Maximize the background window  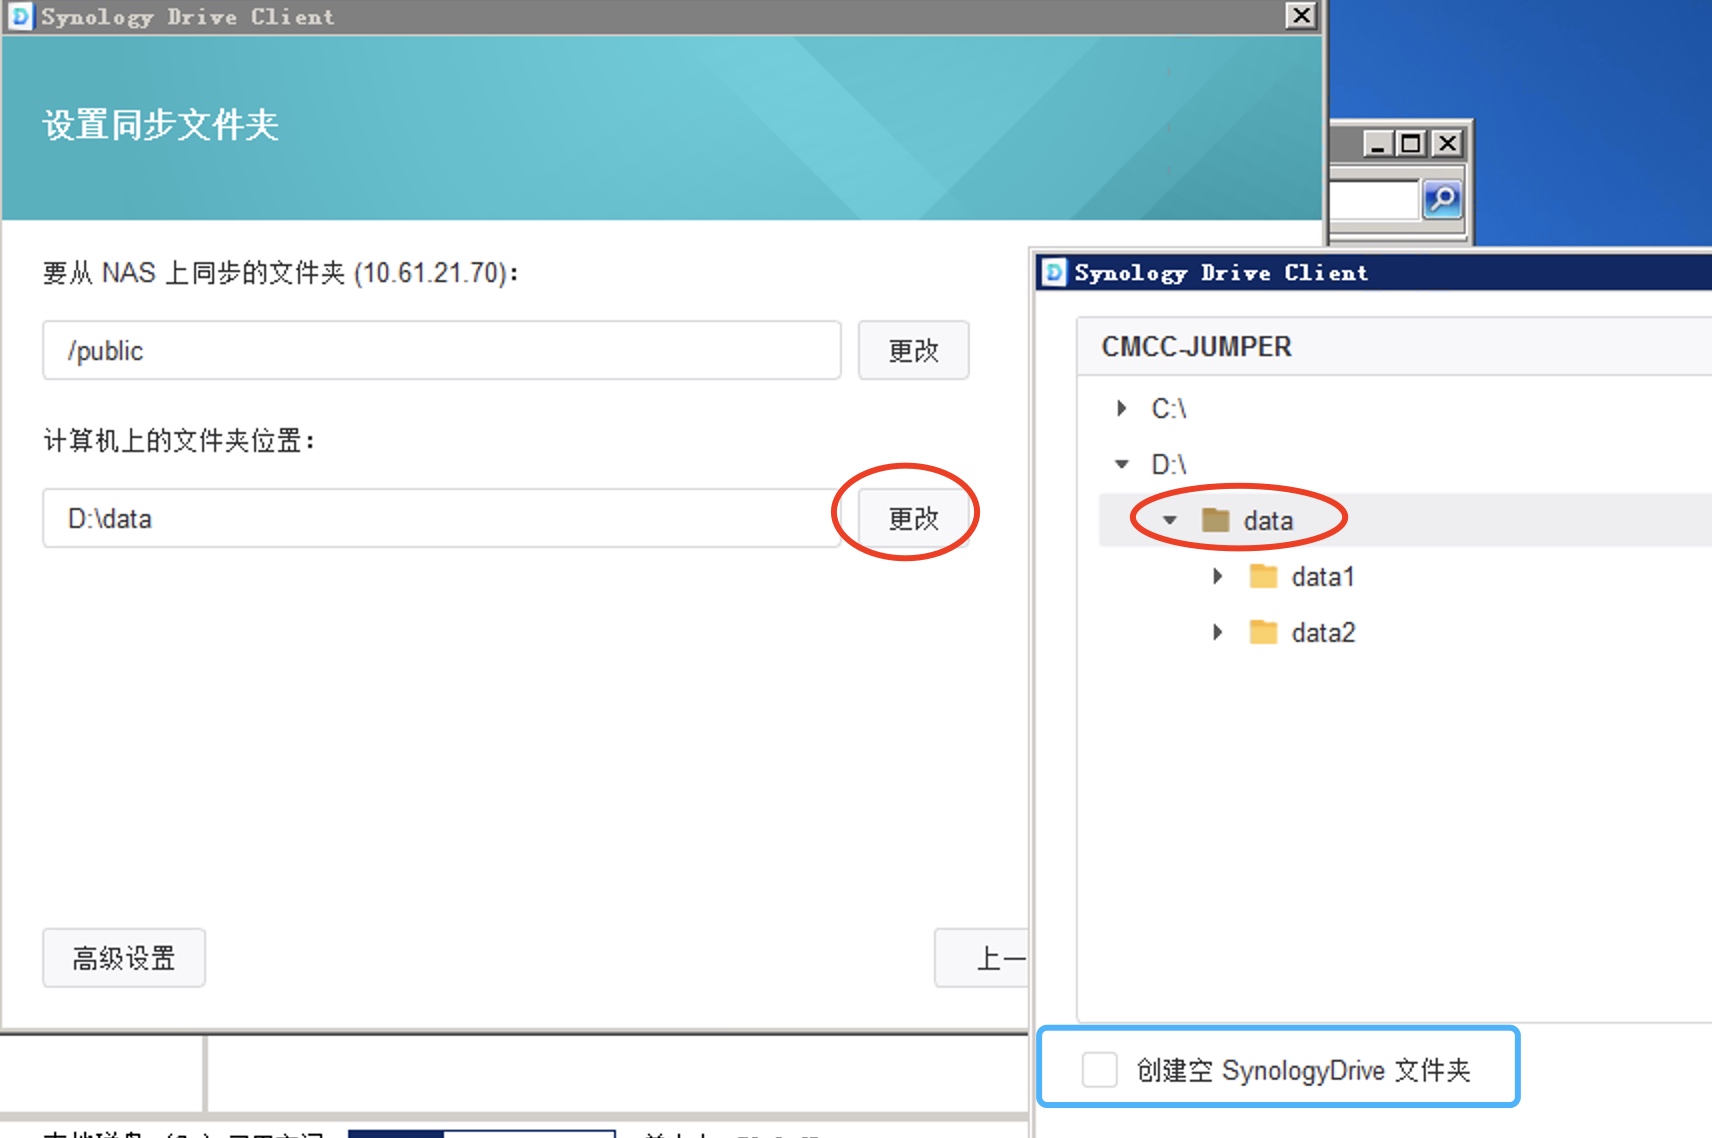click(1412, 144)
